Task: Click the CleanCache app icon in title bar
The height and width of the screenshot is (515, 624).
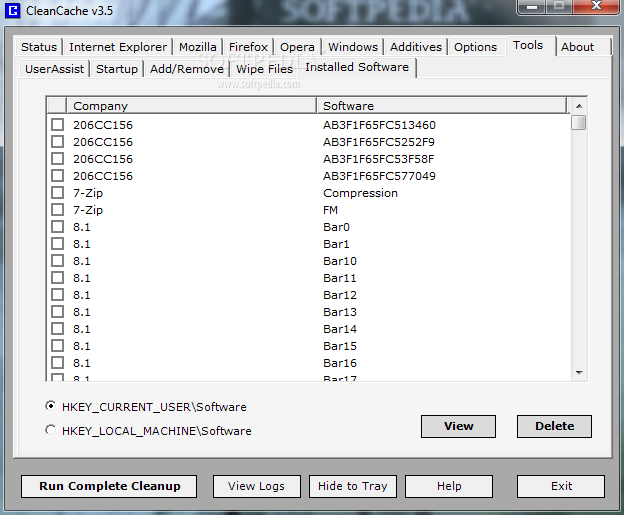Action: 12,10
